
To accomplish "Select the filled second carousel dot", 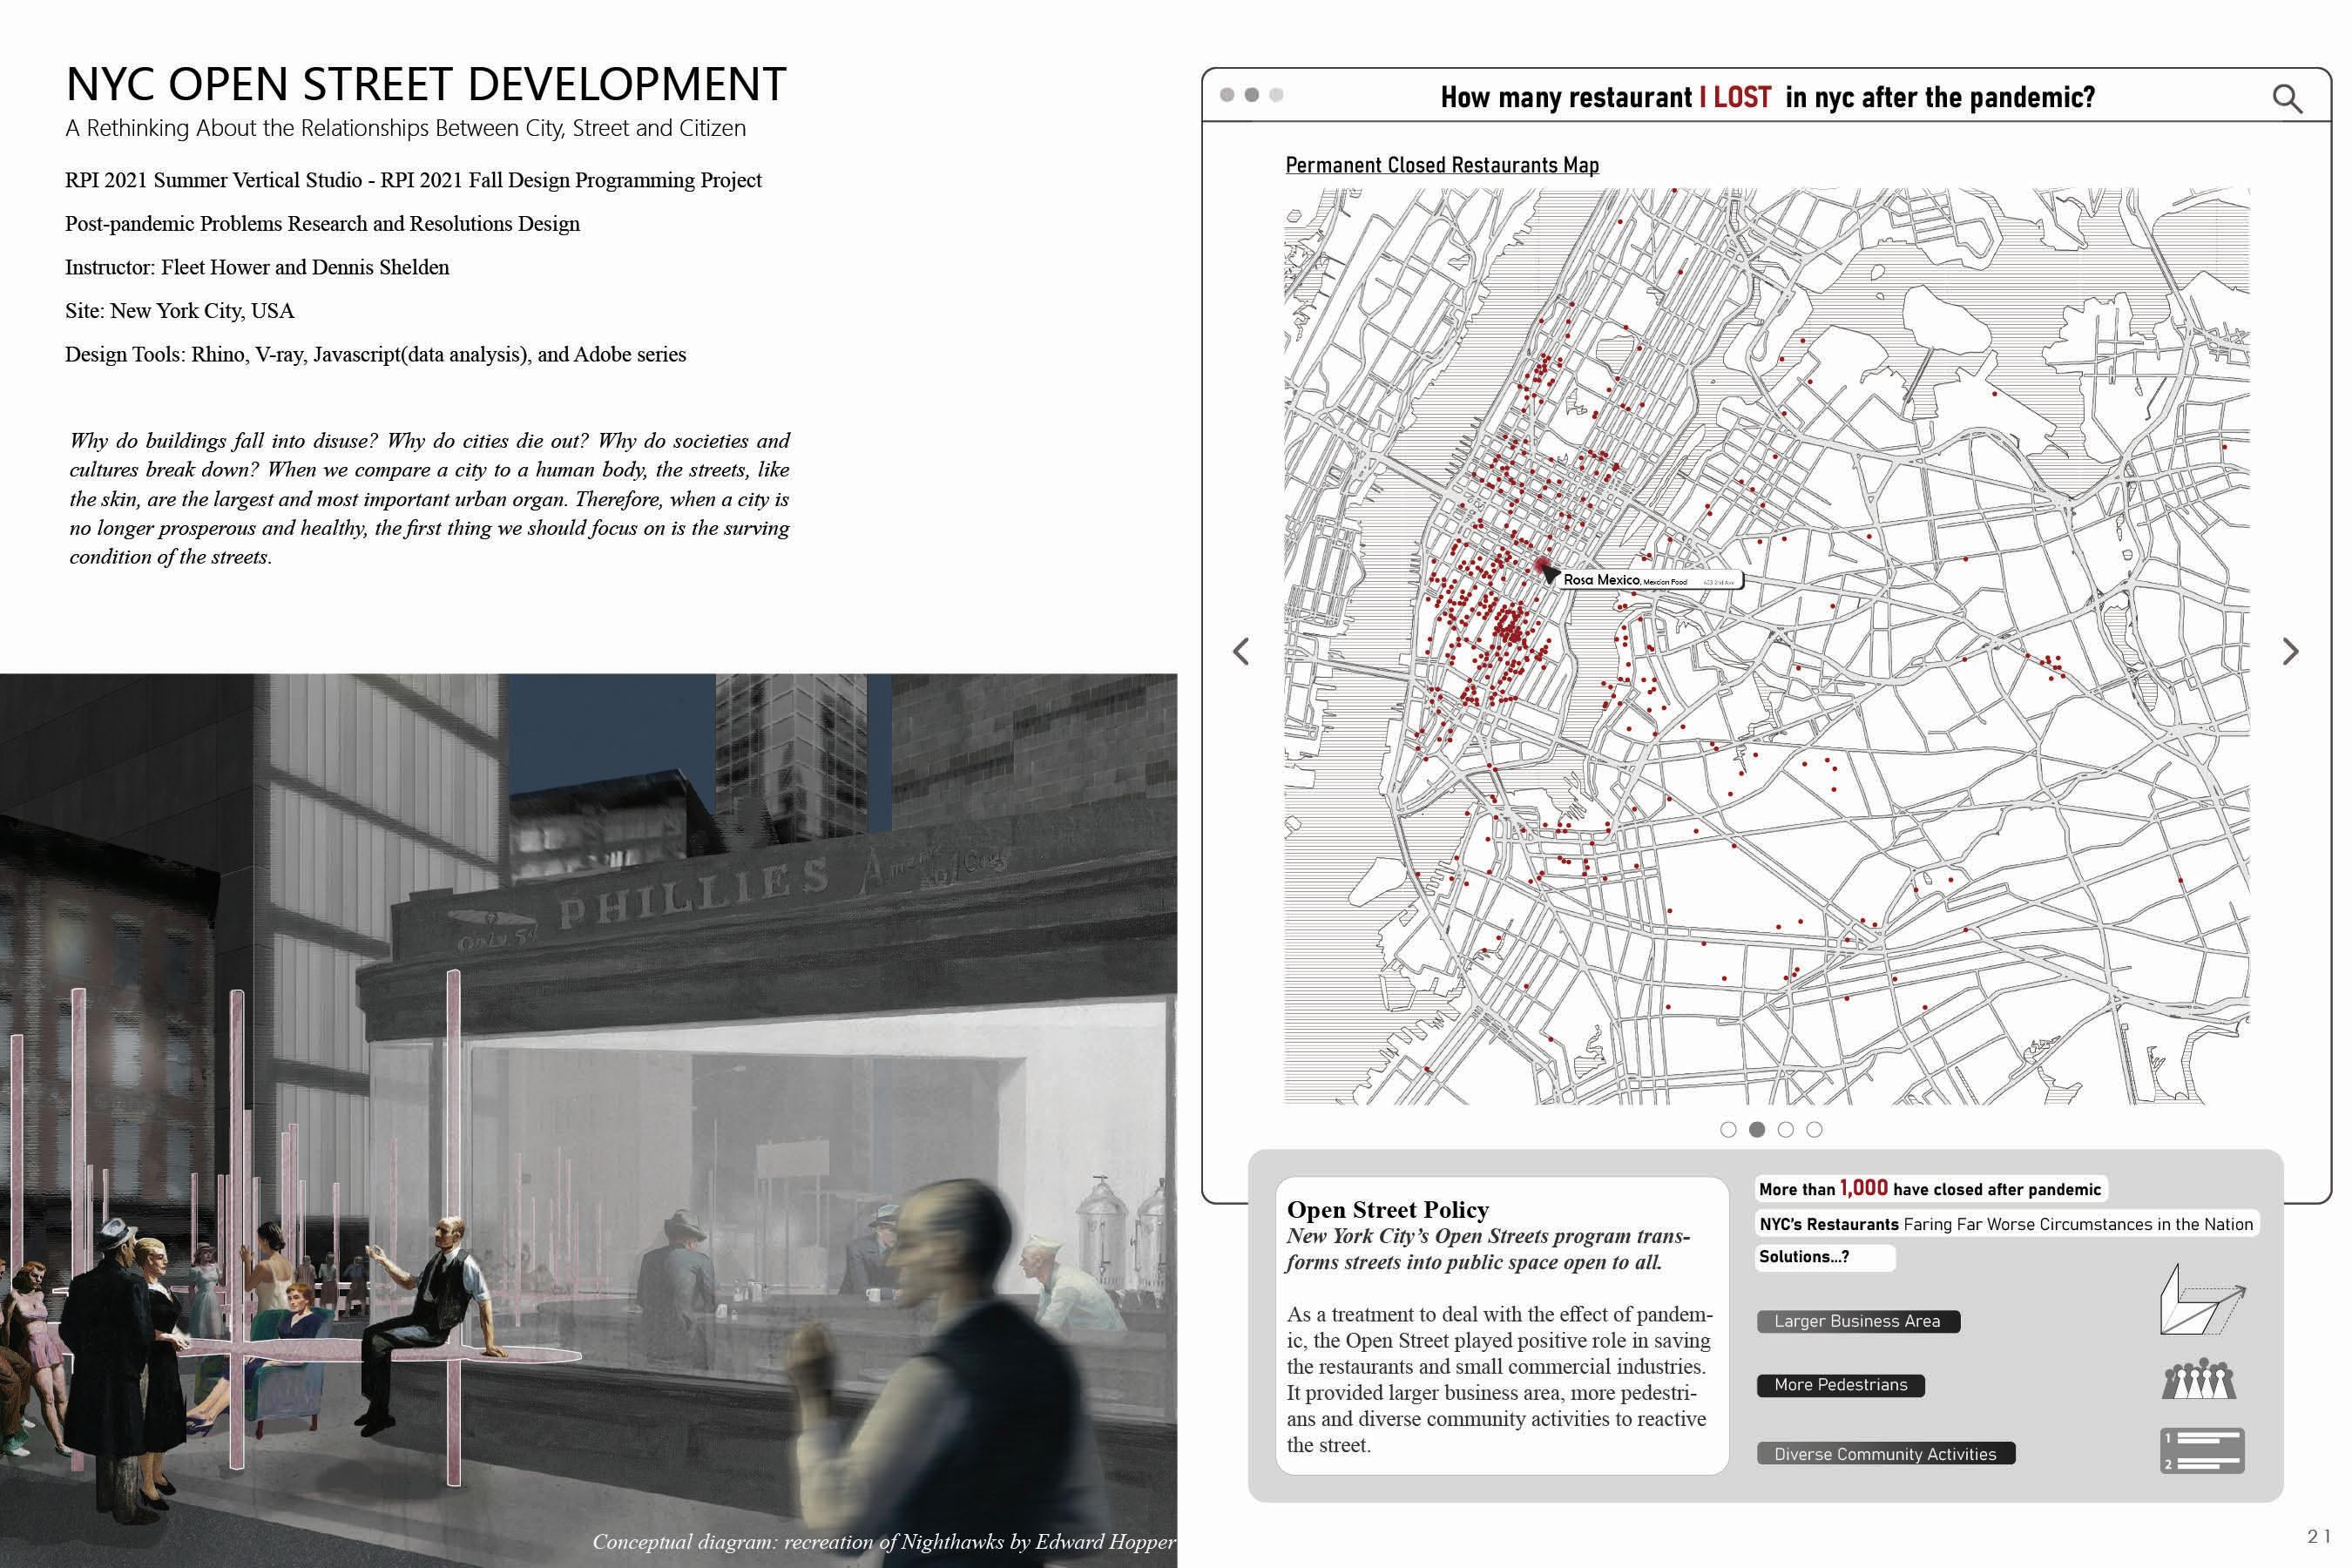I will [x=1757, y=1129].
